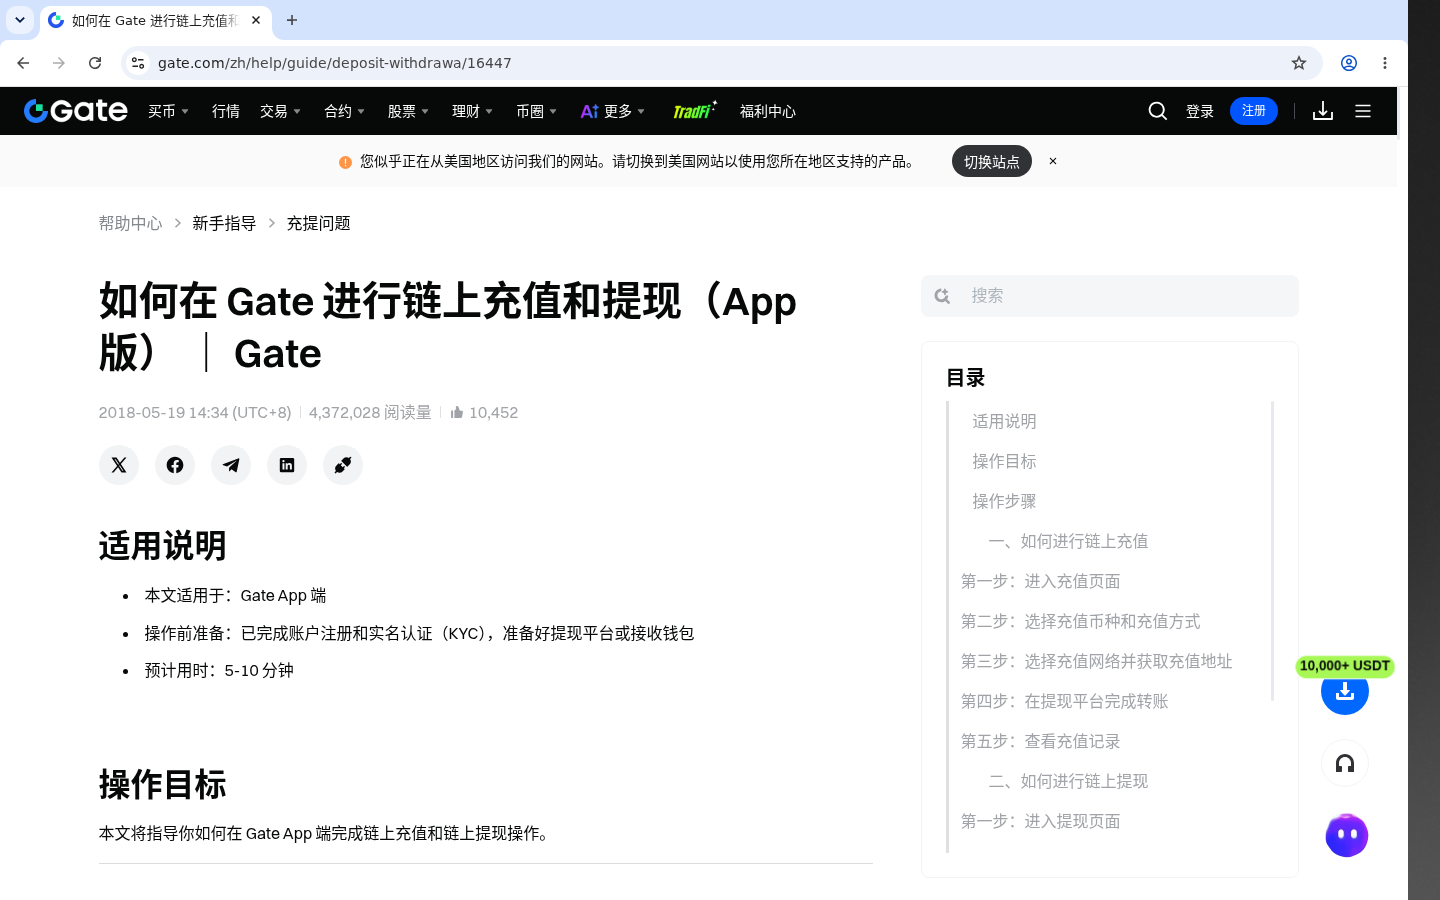1440x900 pixels.
Task: Expand the 理财 dropdown menu
Action: point(473,111)
